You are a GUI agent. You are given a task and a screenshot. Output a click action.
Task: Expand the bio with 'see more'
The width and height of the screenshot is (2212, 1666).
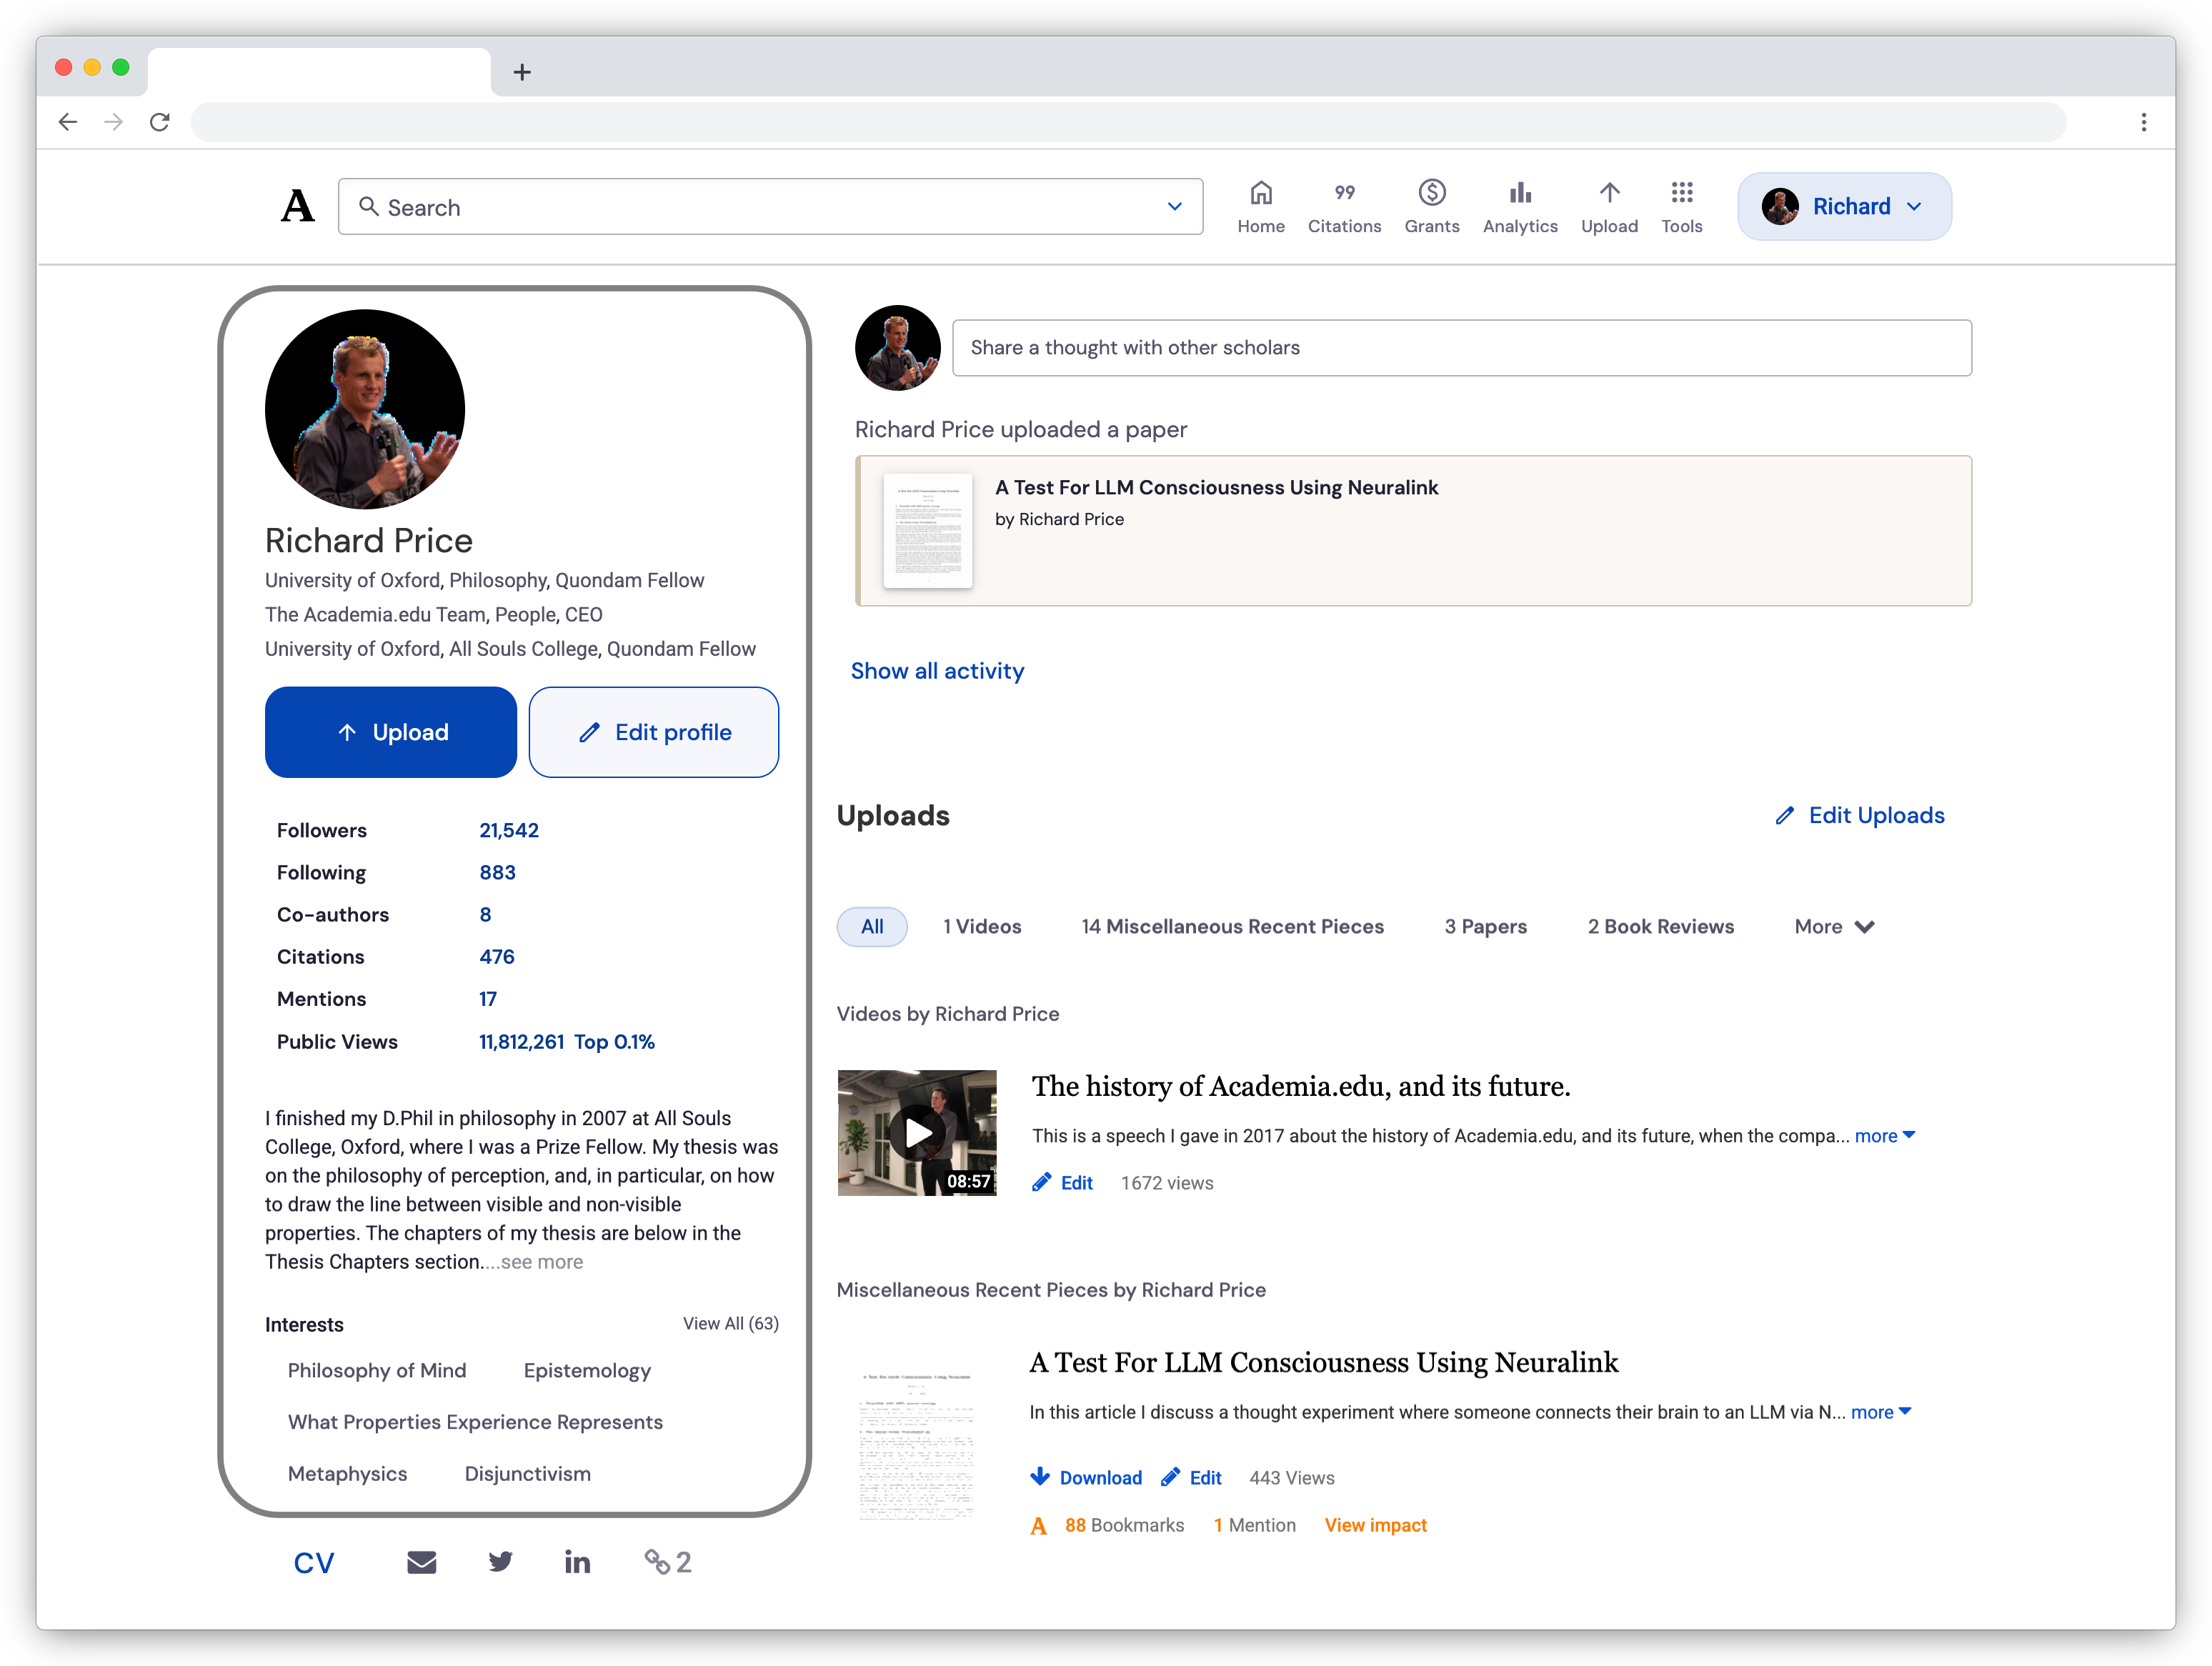(x=541, y=1262)
